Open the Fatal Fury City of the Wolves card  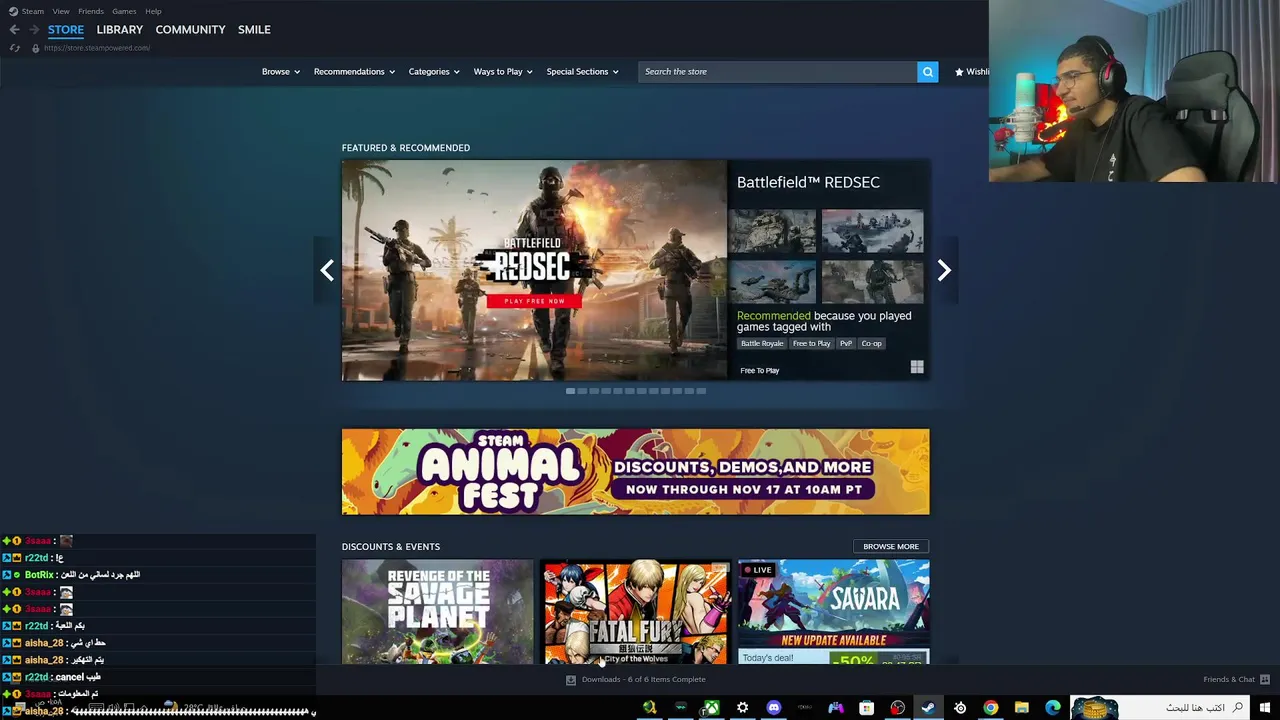(x=635, y=612)
